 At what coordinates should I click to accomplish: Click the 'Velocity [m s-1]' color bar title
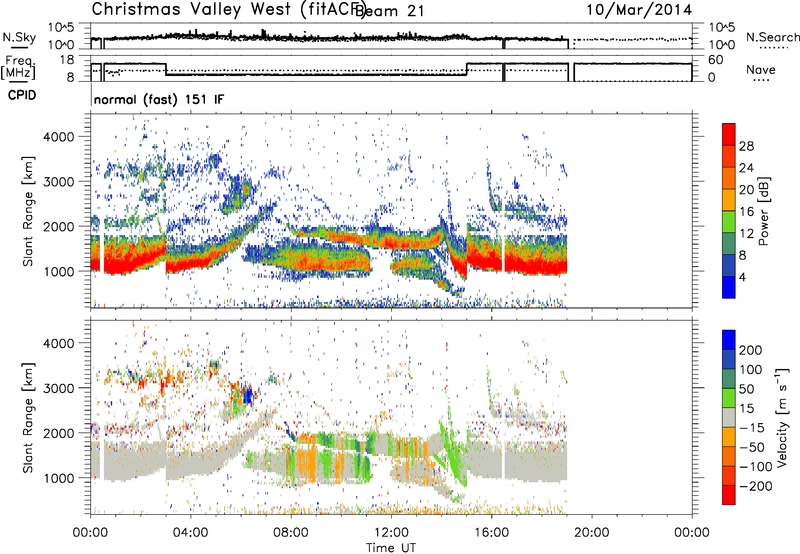781,417
